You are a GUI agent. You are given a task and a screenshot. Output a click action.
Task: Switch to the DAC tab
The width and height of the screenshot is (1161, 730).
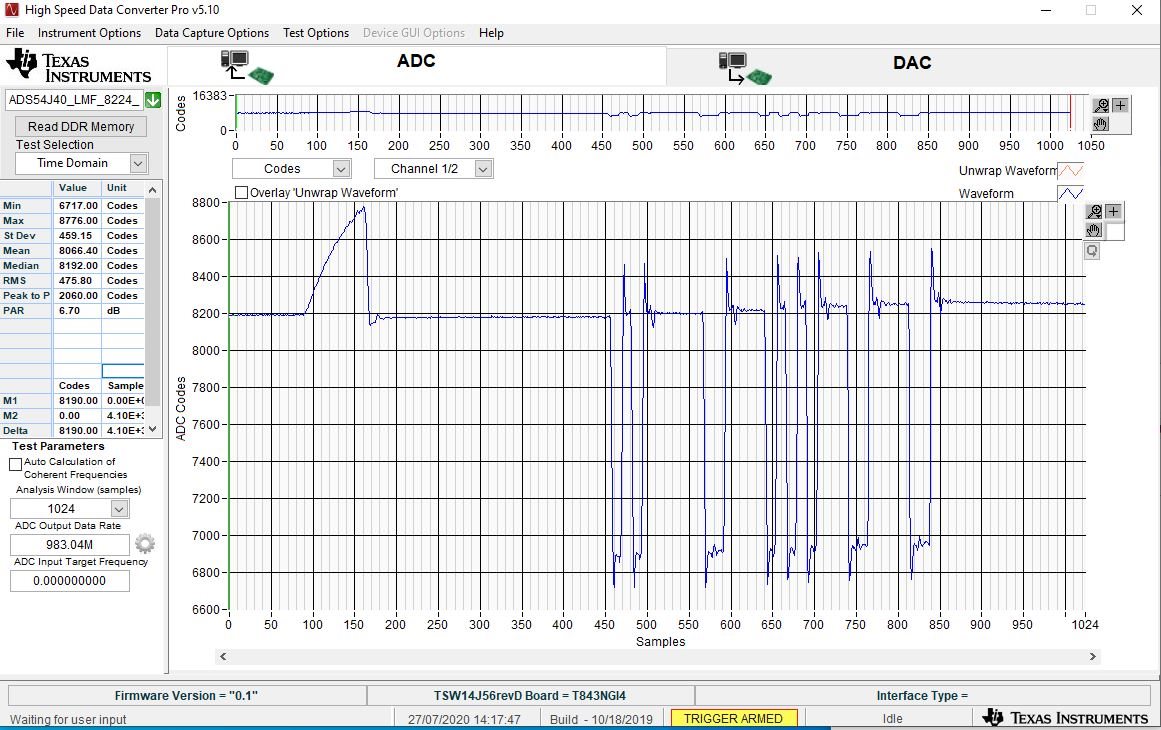tap(912, 66)
